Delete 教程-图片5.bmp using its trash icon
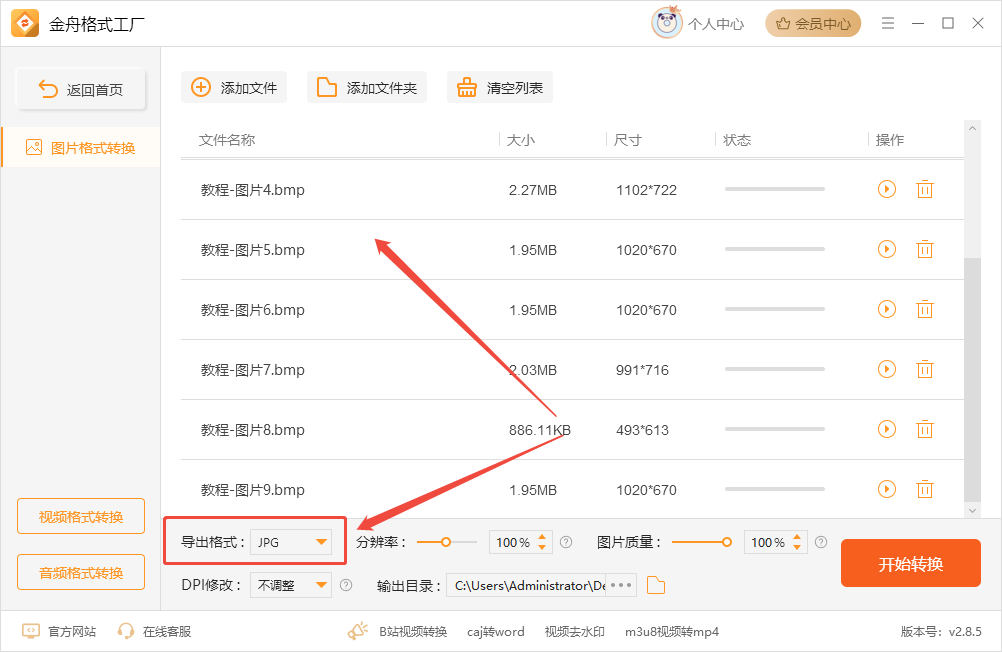The width and height of the screenshot is (1002, 652). 925,249
